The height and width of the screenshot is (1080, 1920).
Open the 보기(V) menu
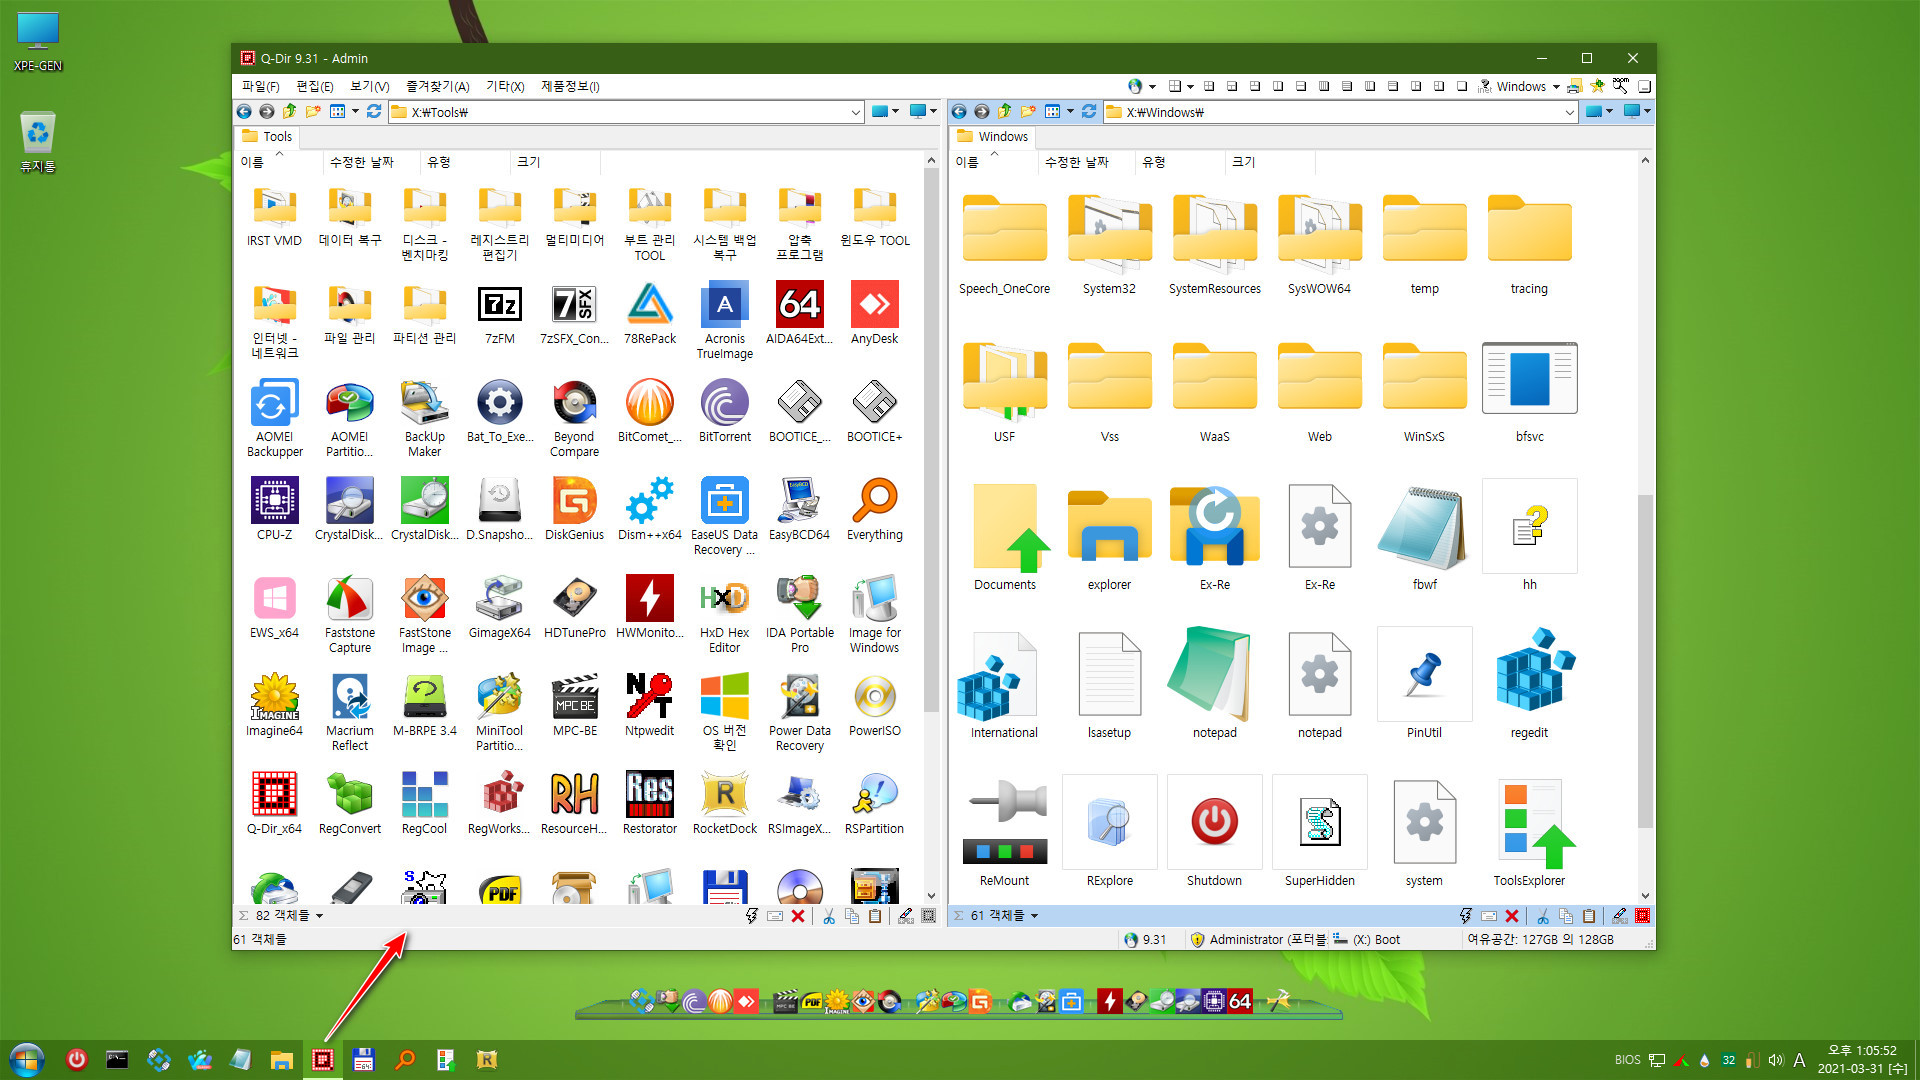370,86
